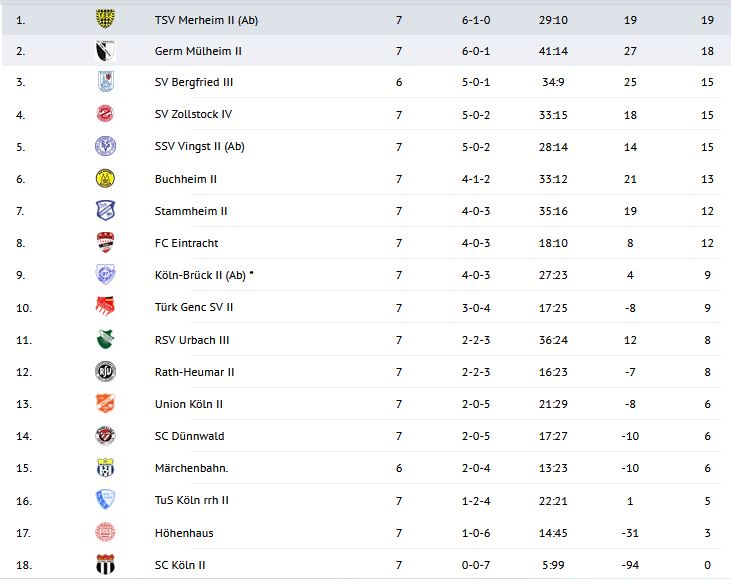The width and height of the screenshot is (731, 579).
Task: Click the TSV Merheim II club crest
Action: 105,19
